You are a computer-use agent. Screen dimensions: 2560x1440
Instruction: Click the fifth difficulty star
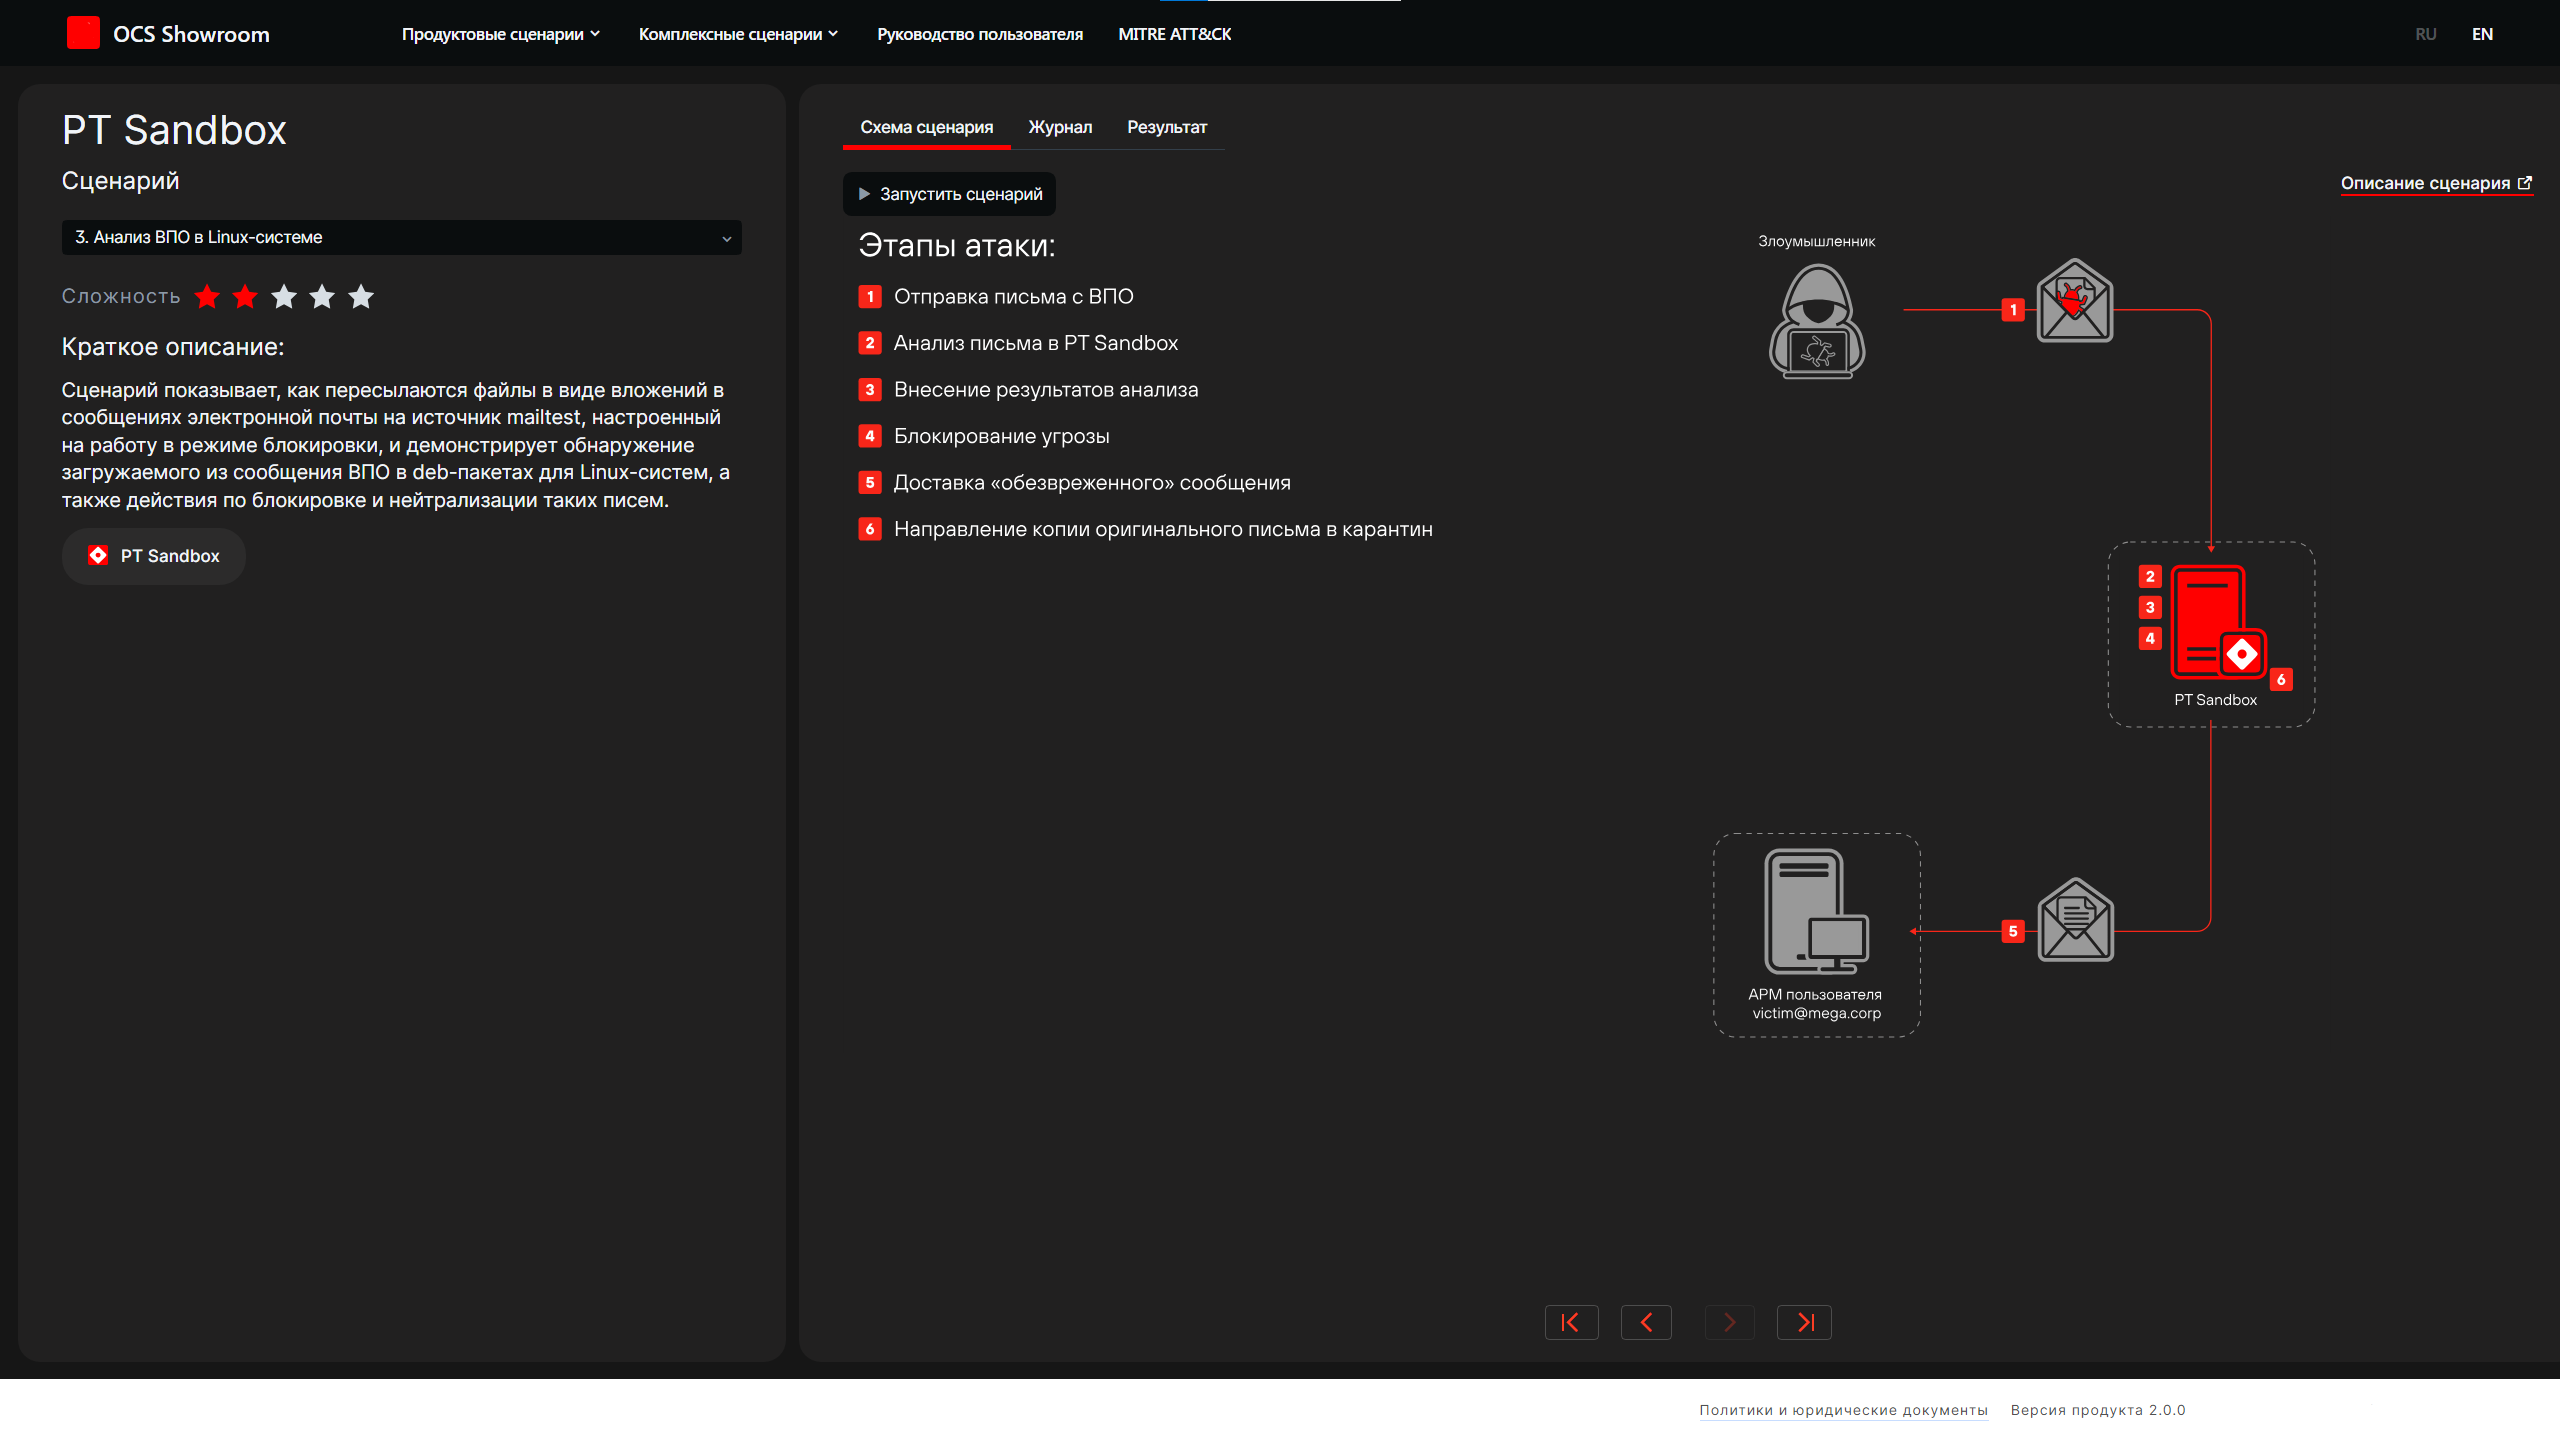tap(361, 296)
